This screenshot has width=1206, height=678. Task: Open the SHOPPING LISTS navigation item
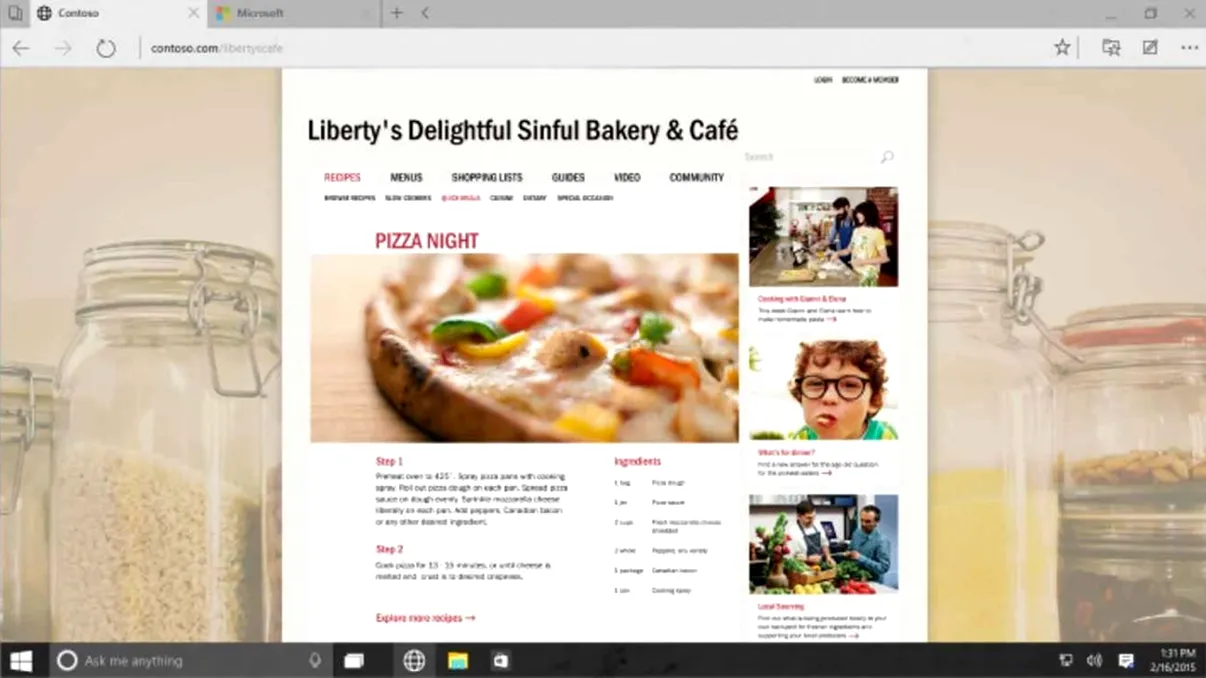tap(487, 177)
